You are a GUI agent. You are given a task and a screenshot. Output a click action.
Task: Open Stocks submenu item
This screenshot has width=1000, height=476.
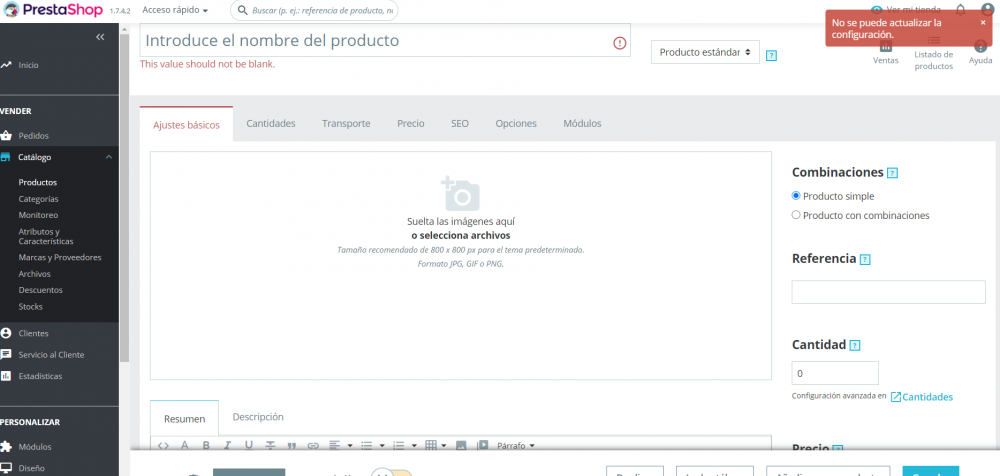31,306
